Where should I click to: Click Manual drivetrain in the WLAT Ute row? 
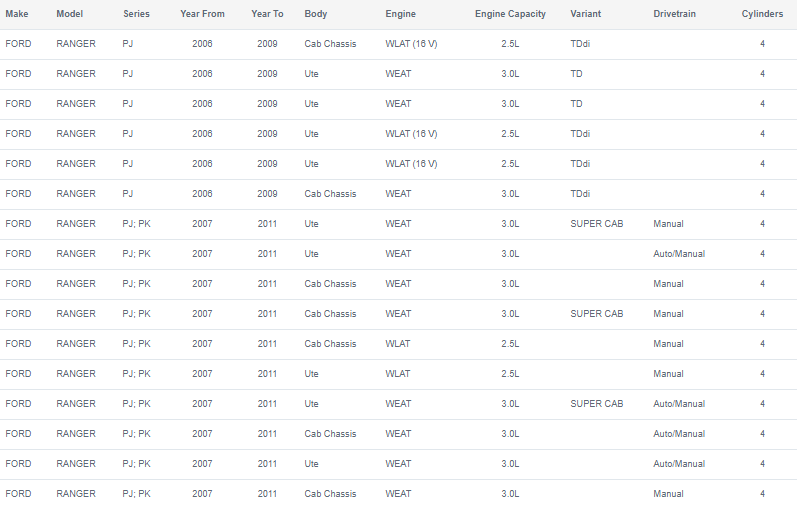click(668, 374)
